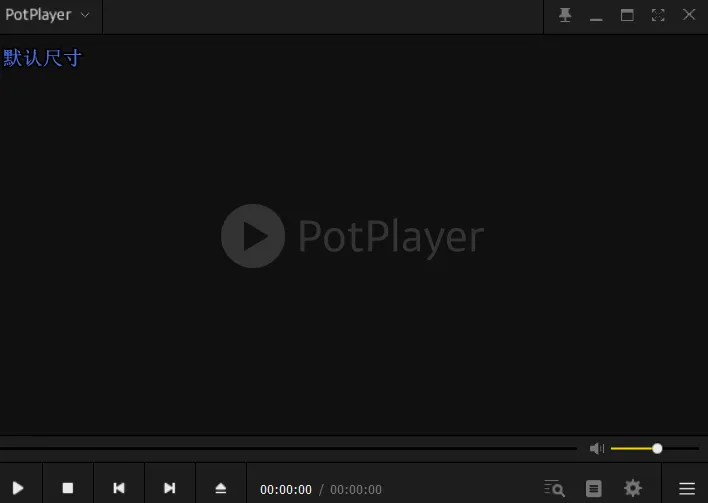This screenshot has height=503, width=708.
Task: Open a file with the eject button
Action: tap(221, 488)
